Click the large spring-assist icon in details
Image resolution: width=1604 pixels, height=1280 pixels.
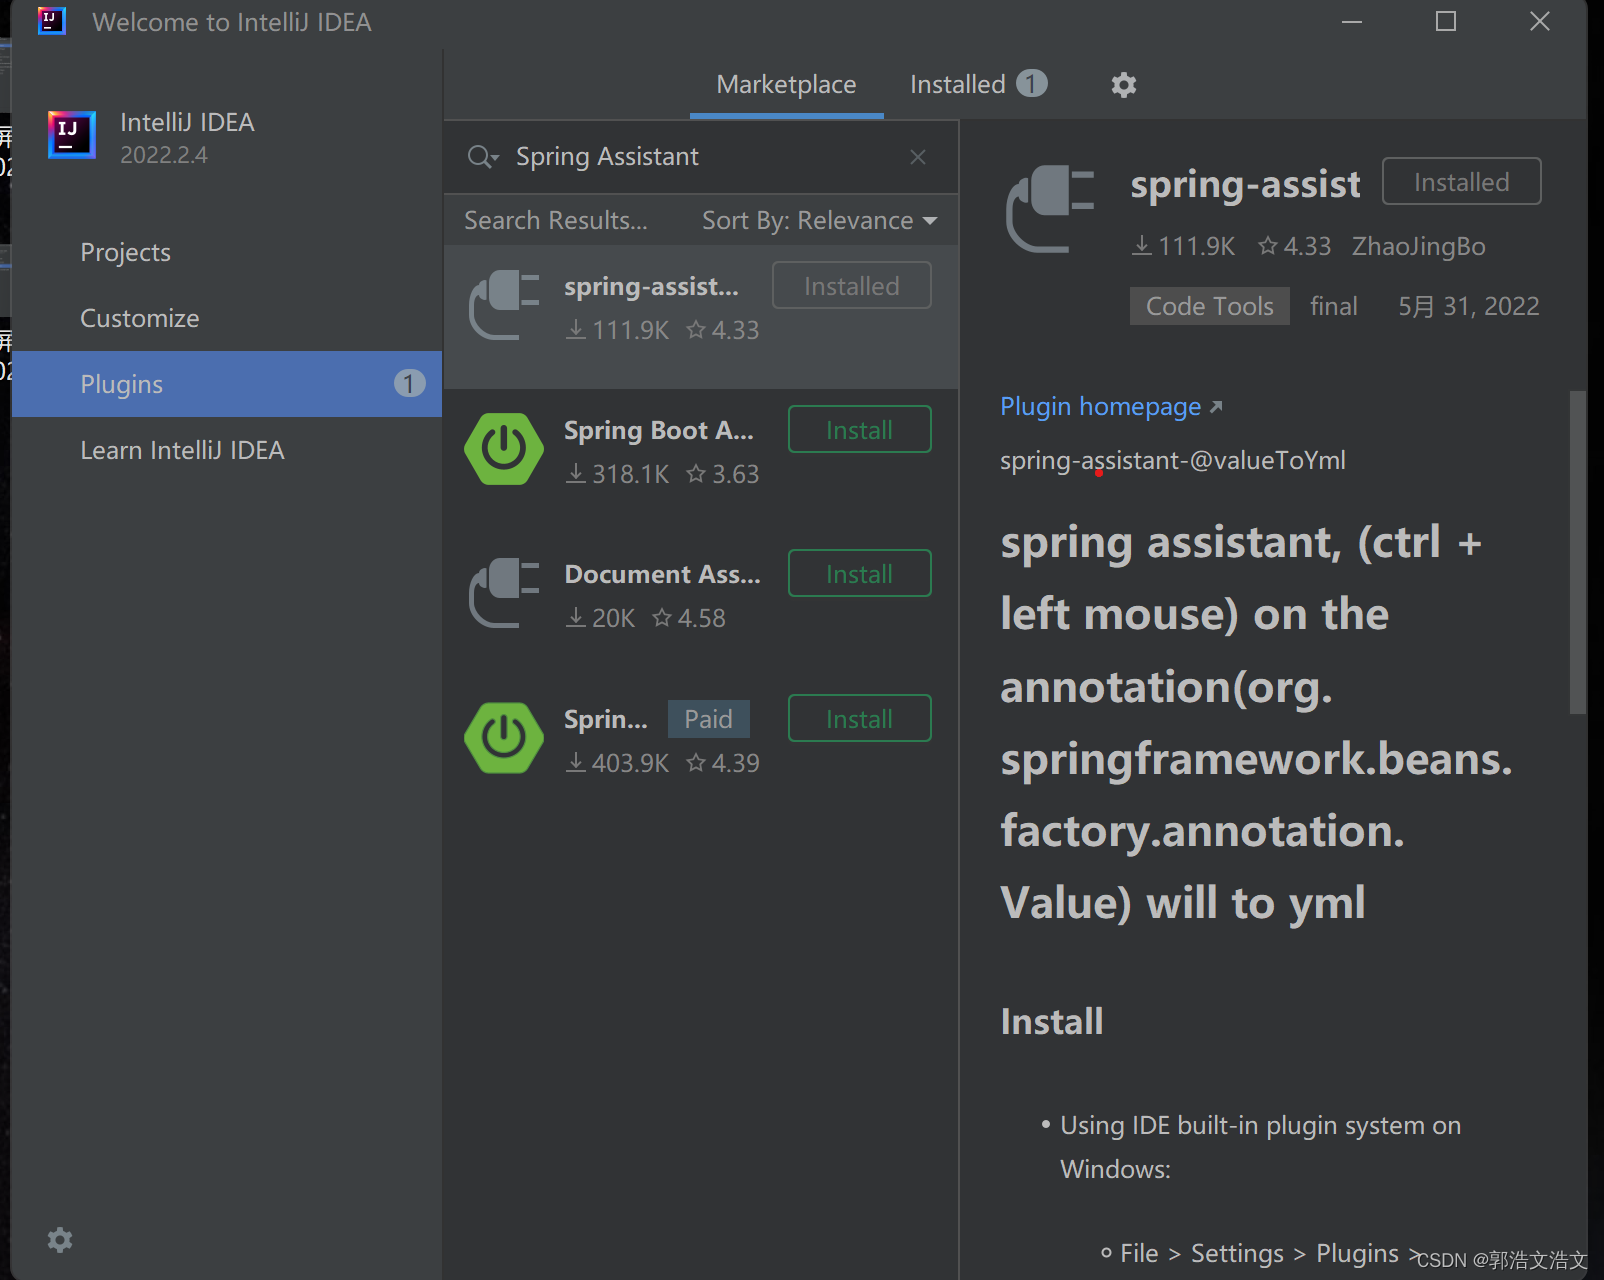pyautogui.click(x=1051, y=208)
